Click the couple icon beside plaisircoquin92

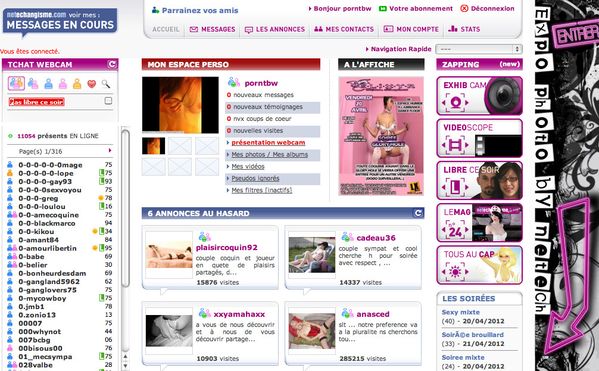204,237
